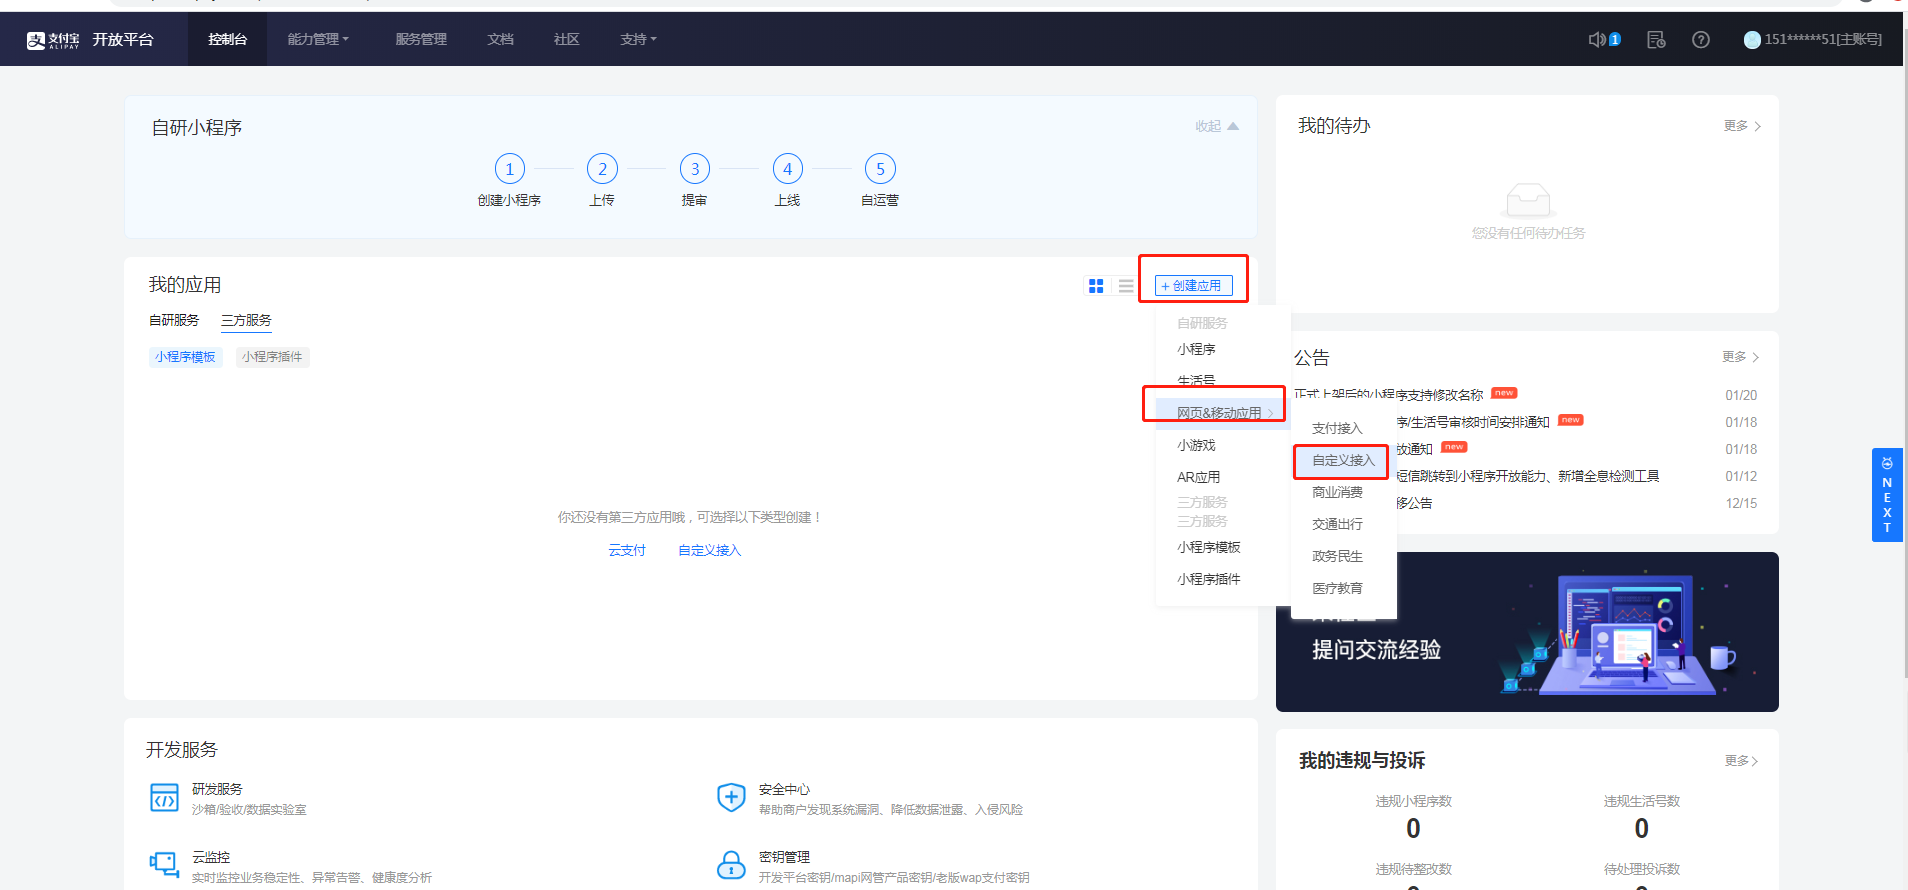Viewport: 1908px width, 890px height.
Task: Open 安全中心 shield icon
Action: pyautogui.click(x=731, y=797)
